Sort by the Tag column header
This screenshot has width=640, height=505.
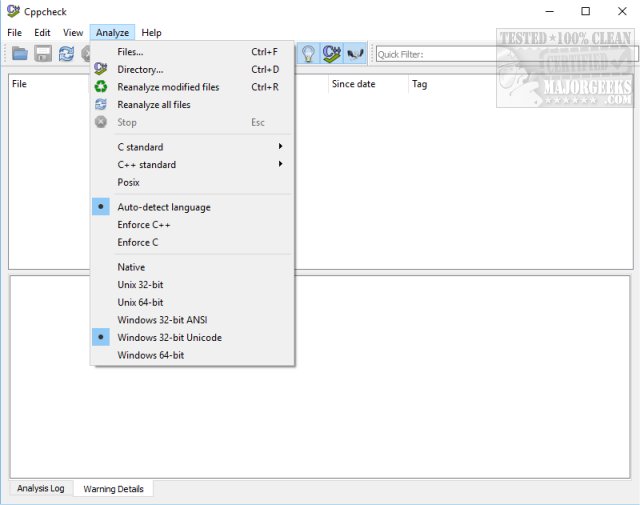449,84
